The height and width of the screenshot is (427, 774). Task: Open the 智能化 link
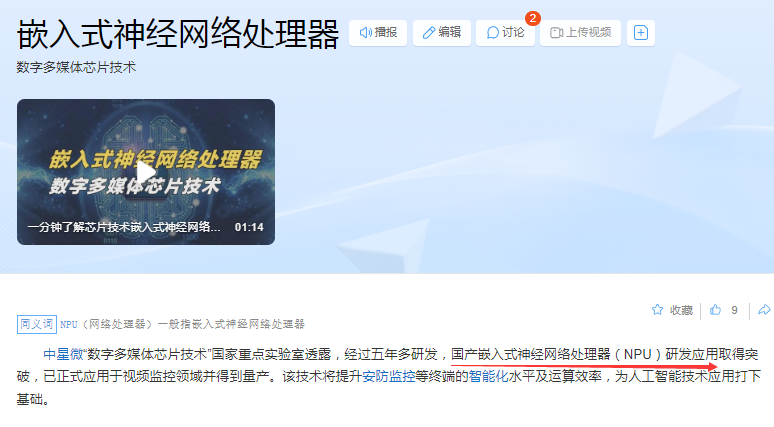pos(488,376)
